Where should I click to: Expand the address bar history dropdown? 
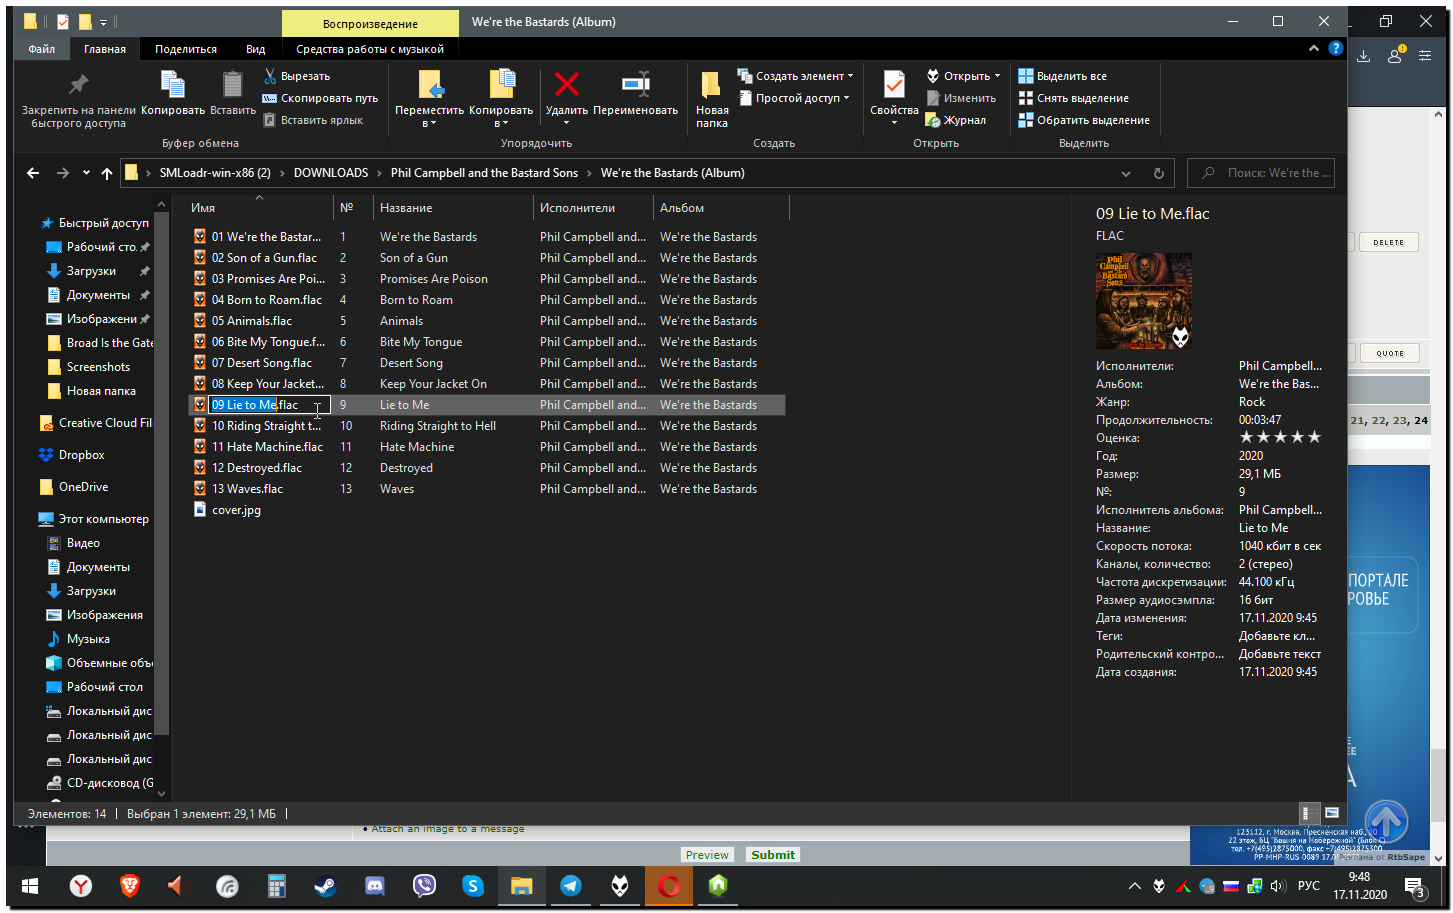click(1126, 173)
